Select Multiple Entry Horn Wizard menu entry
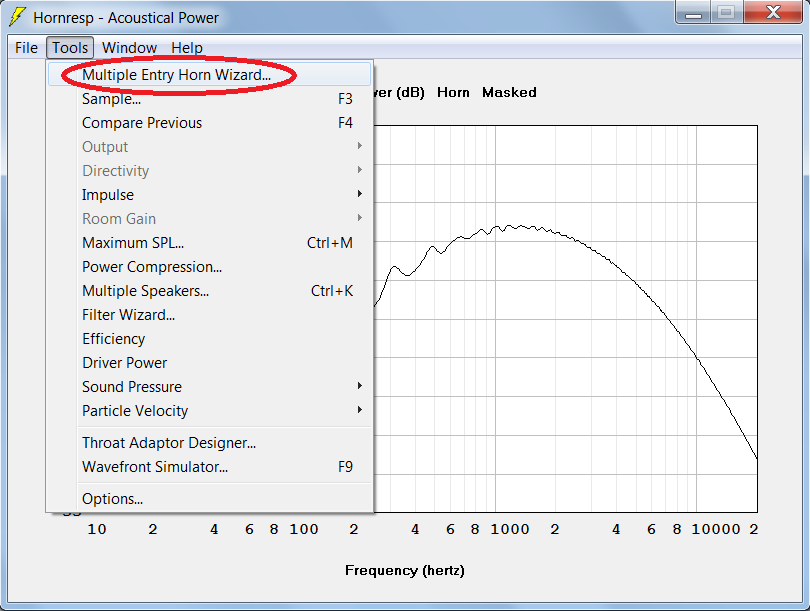The width and height of the screenshot is (810, 611). pyautogui.click(x=209, y=74)
